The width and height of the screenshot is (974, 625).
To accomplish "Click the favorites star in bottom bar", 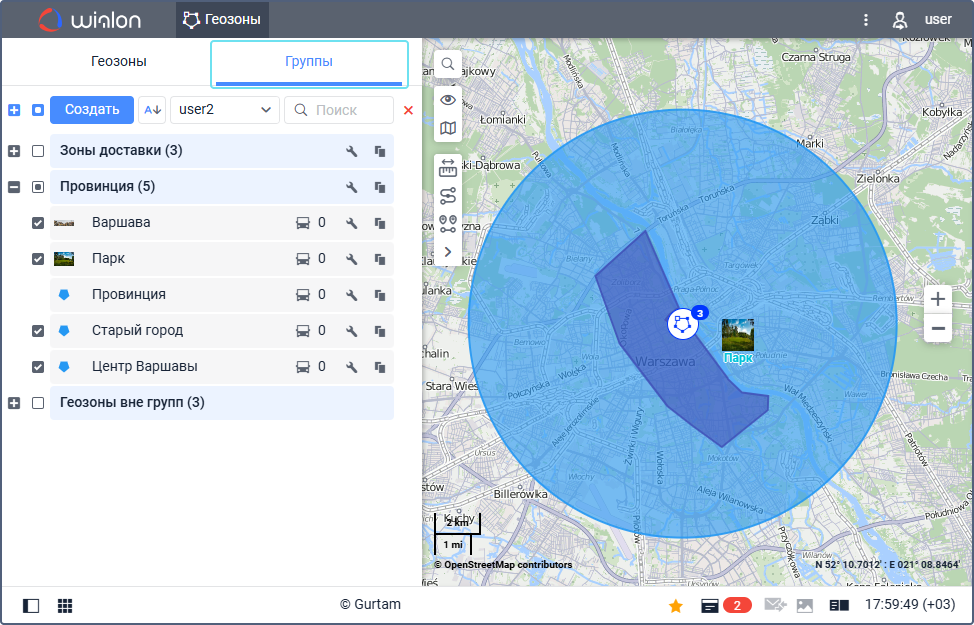I will pyautogui.click(x=675, y=605).
